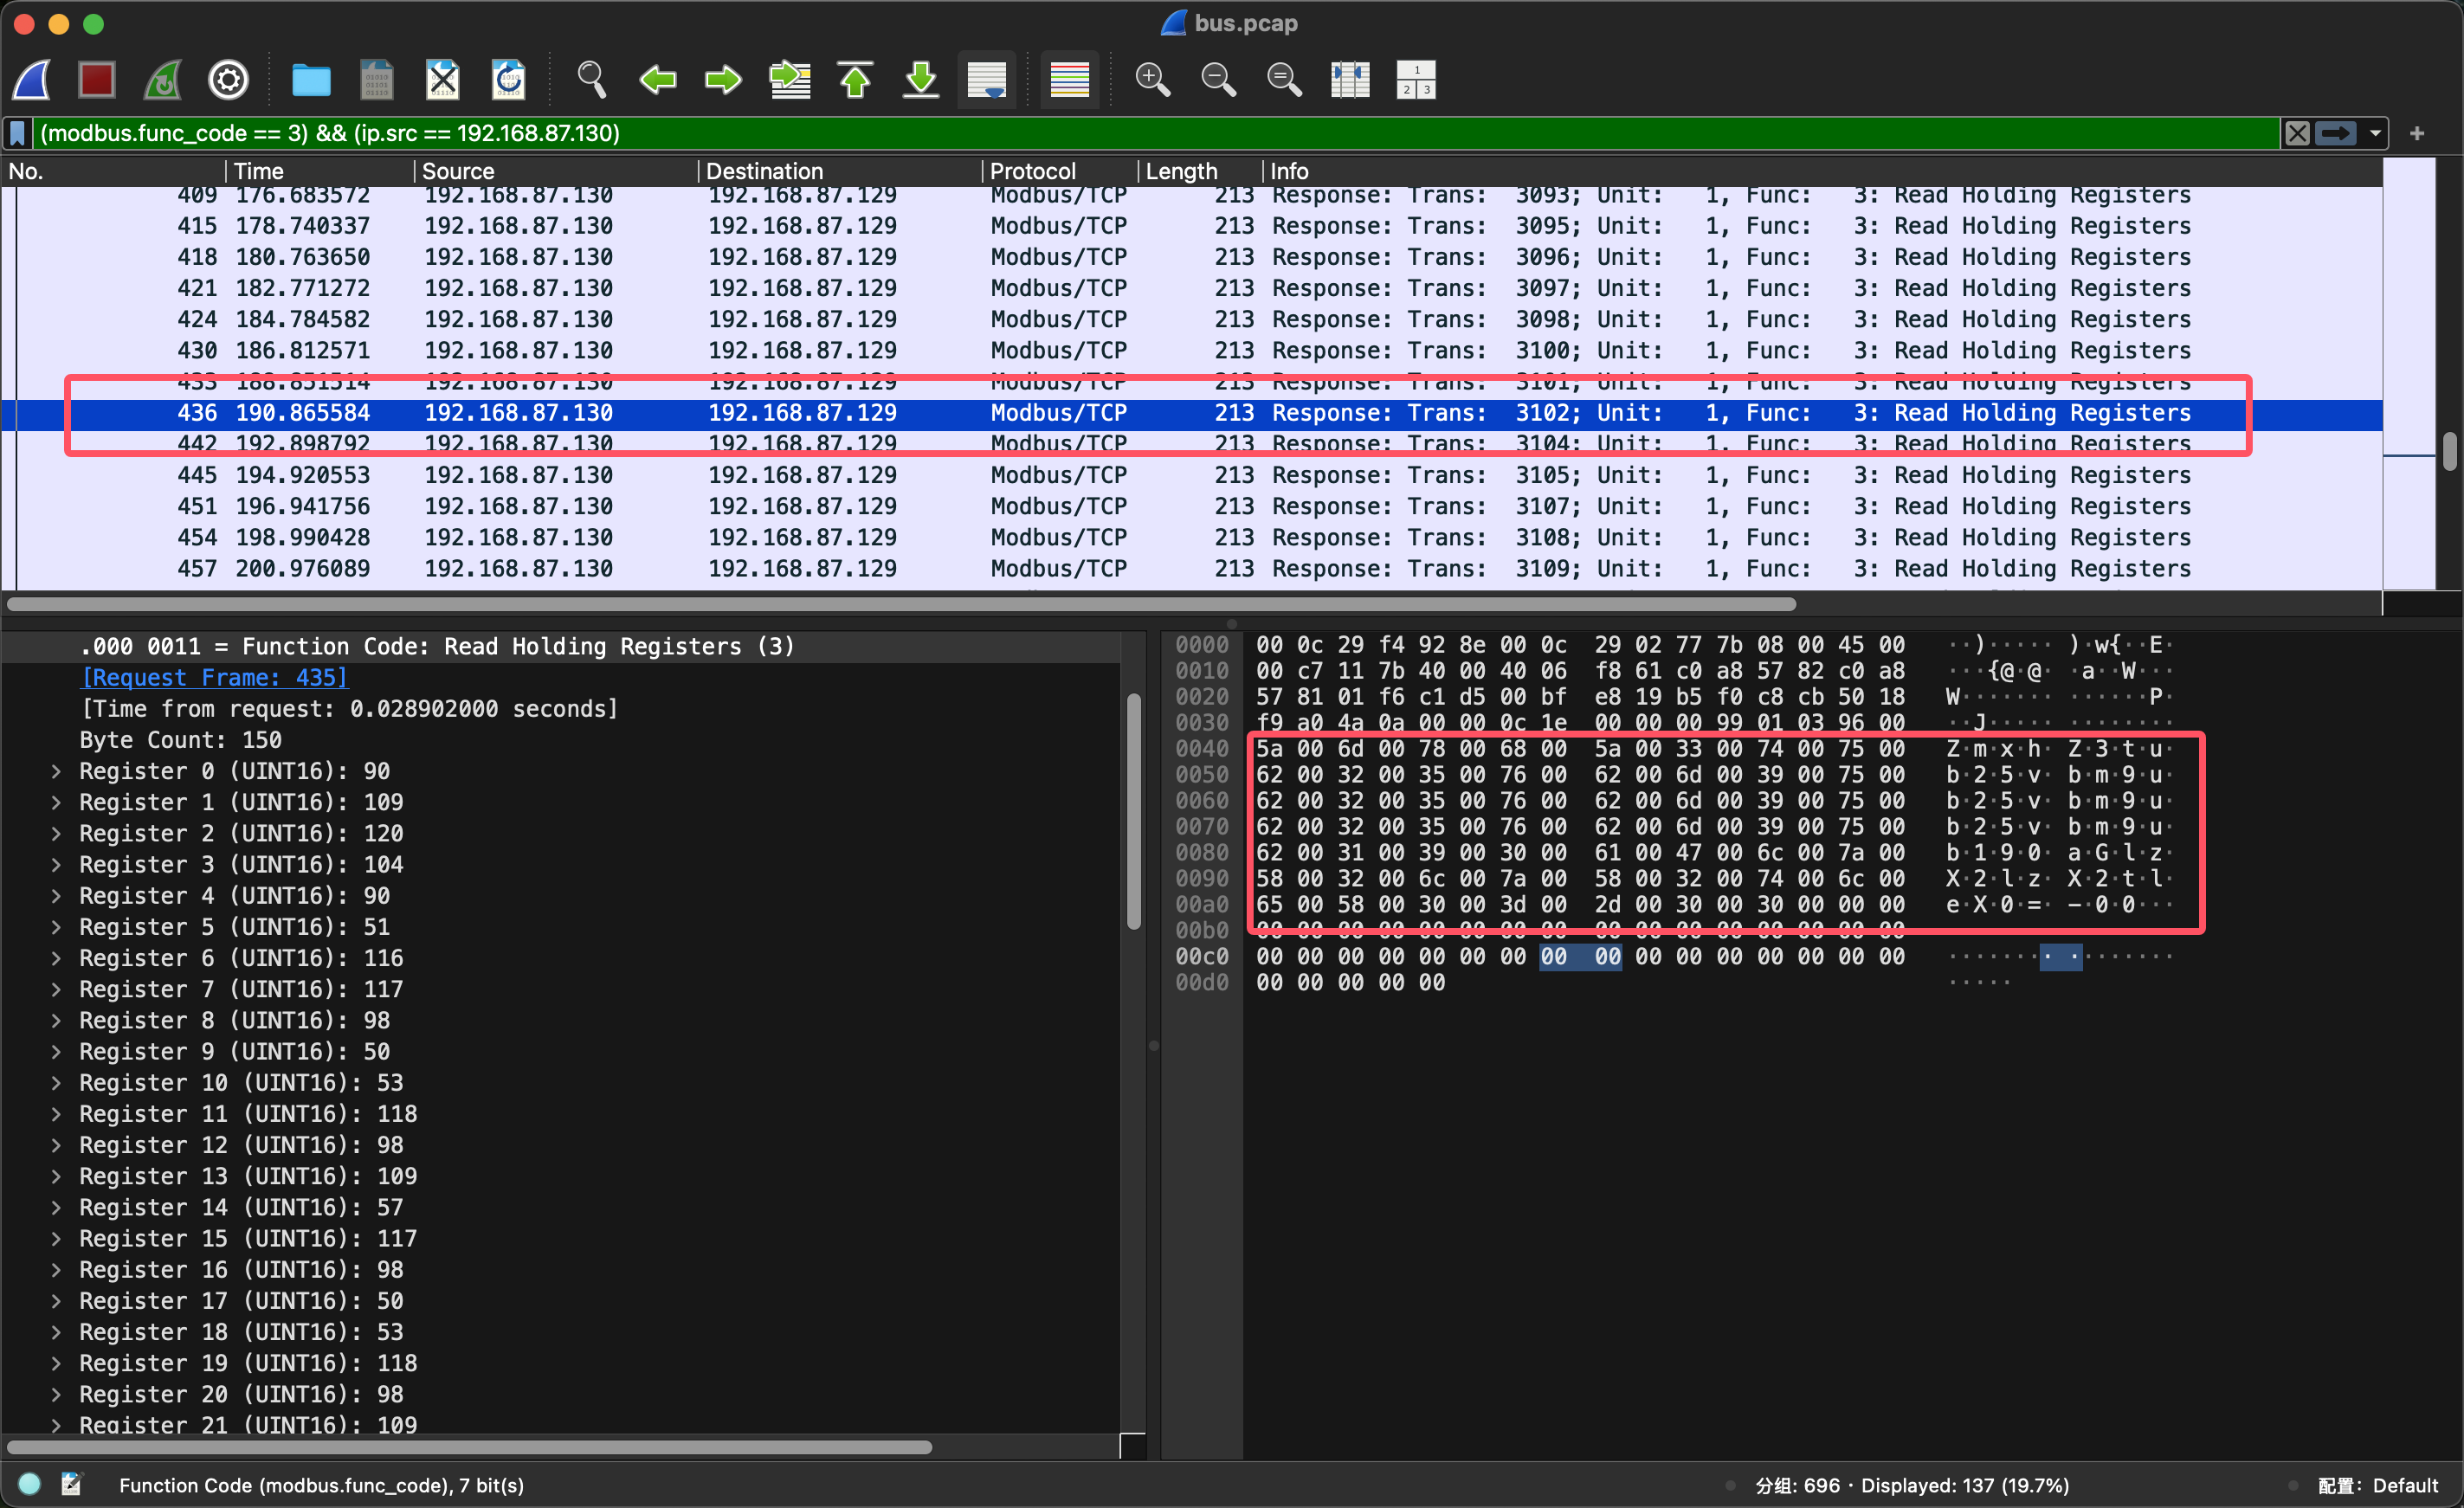Viewport: 2464px width, 1508px height.
Task: Expand Register 3 (UINT16): 104
Action: (x=56, y=864)
